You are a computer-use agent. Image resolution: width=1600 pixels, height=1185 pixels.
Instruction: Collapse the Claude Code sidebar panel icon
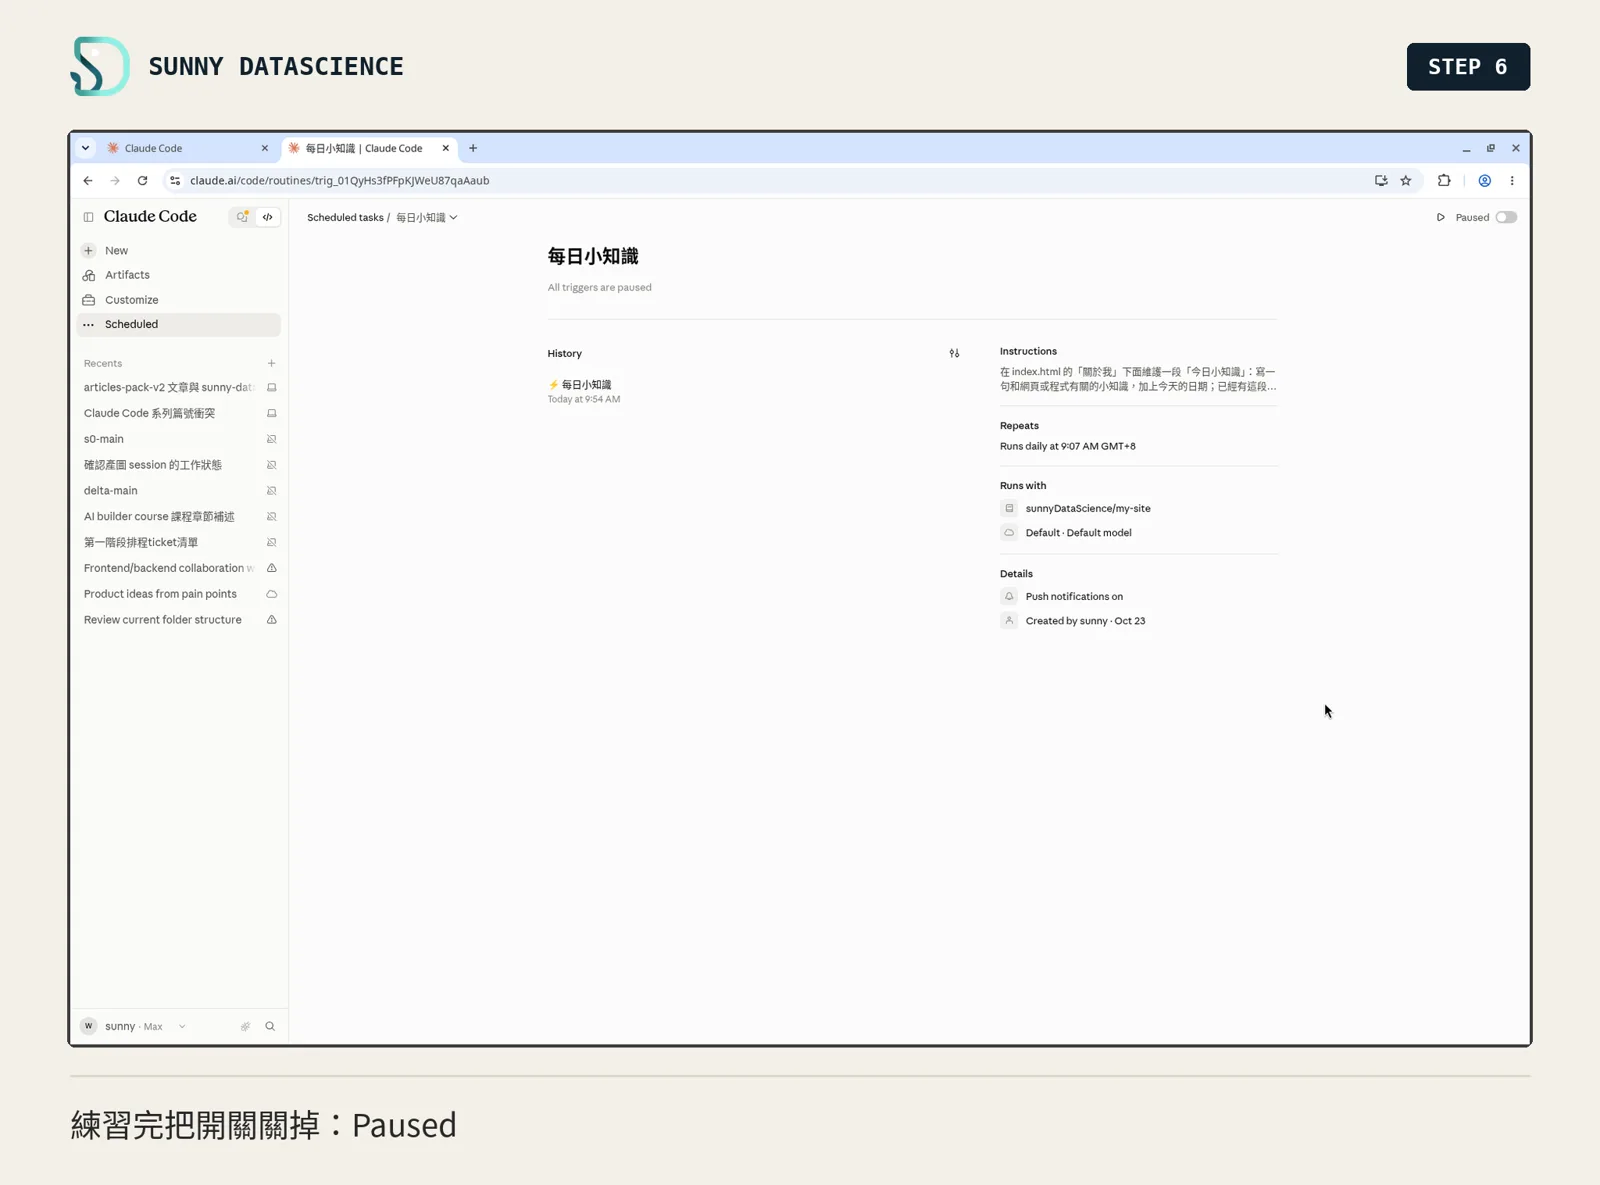tap(88, 217)
